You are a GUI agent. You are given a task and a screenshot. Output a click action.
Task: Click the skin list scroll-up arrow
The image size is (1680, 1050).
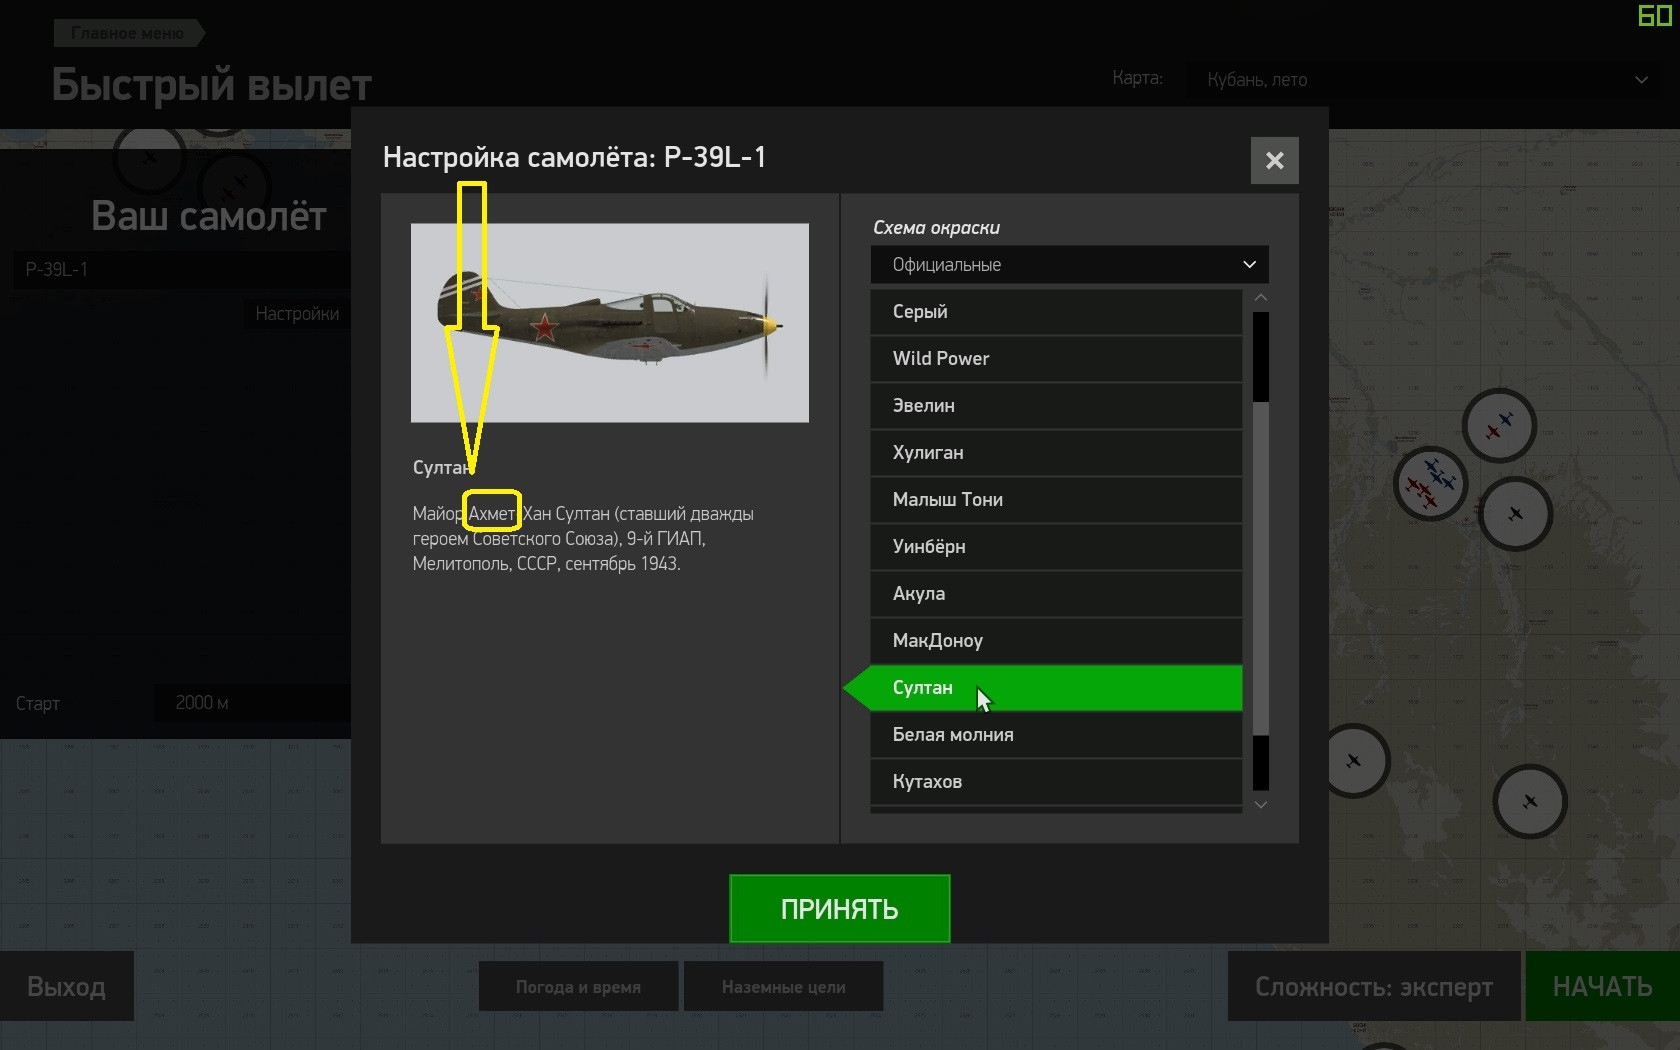1261,298
